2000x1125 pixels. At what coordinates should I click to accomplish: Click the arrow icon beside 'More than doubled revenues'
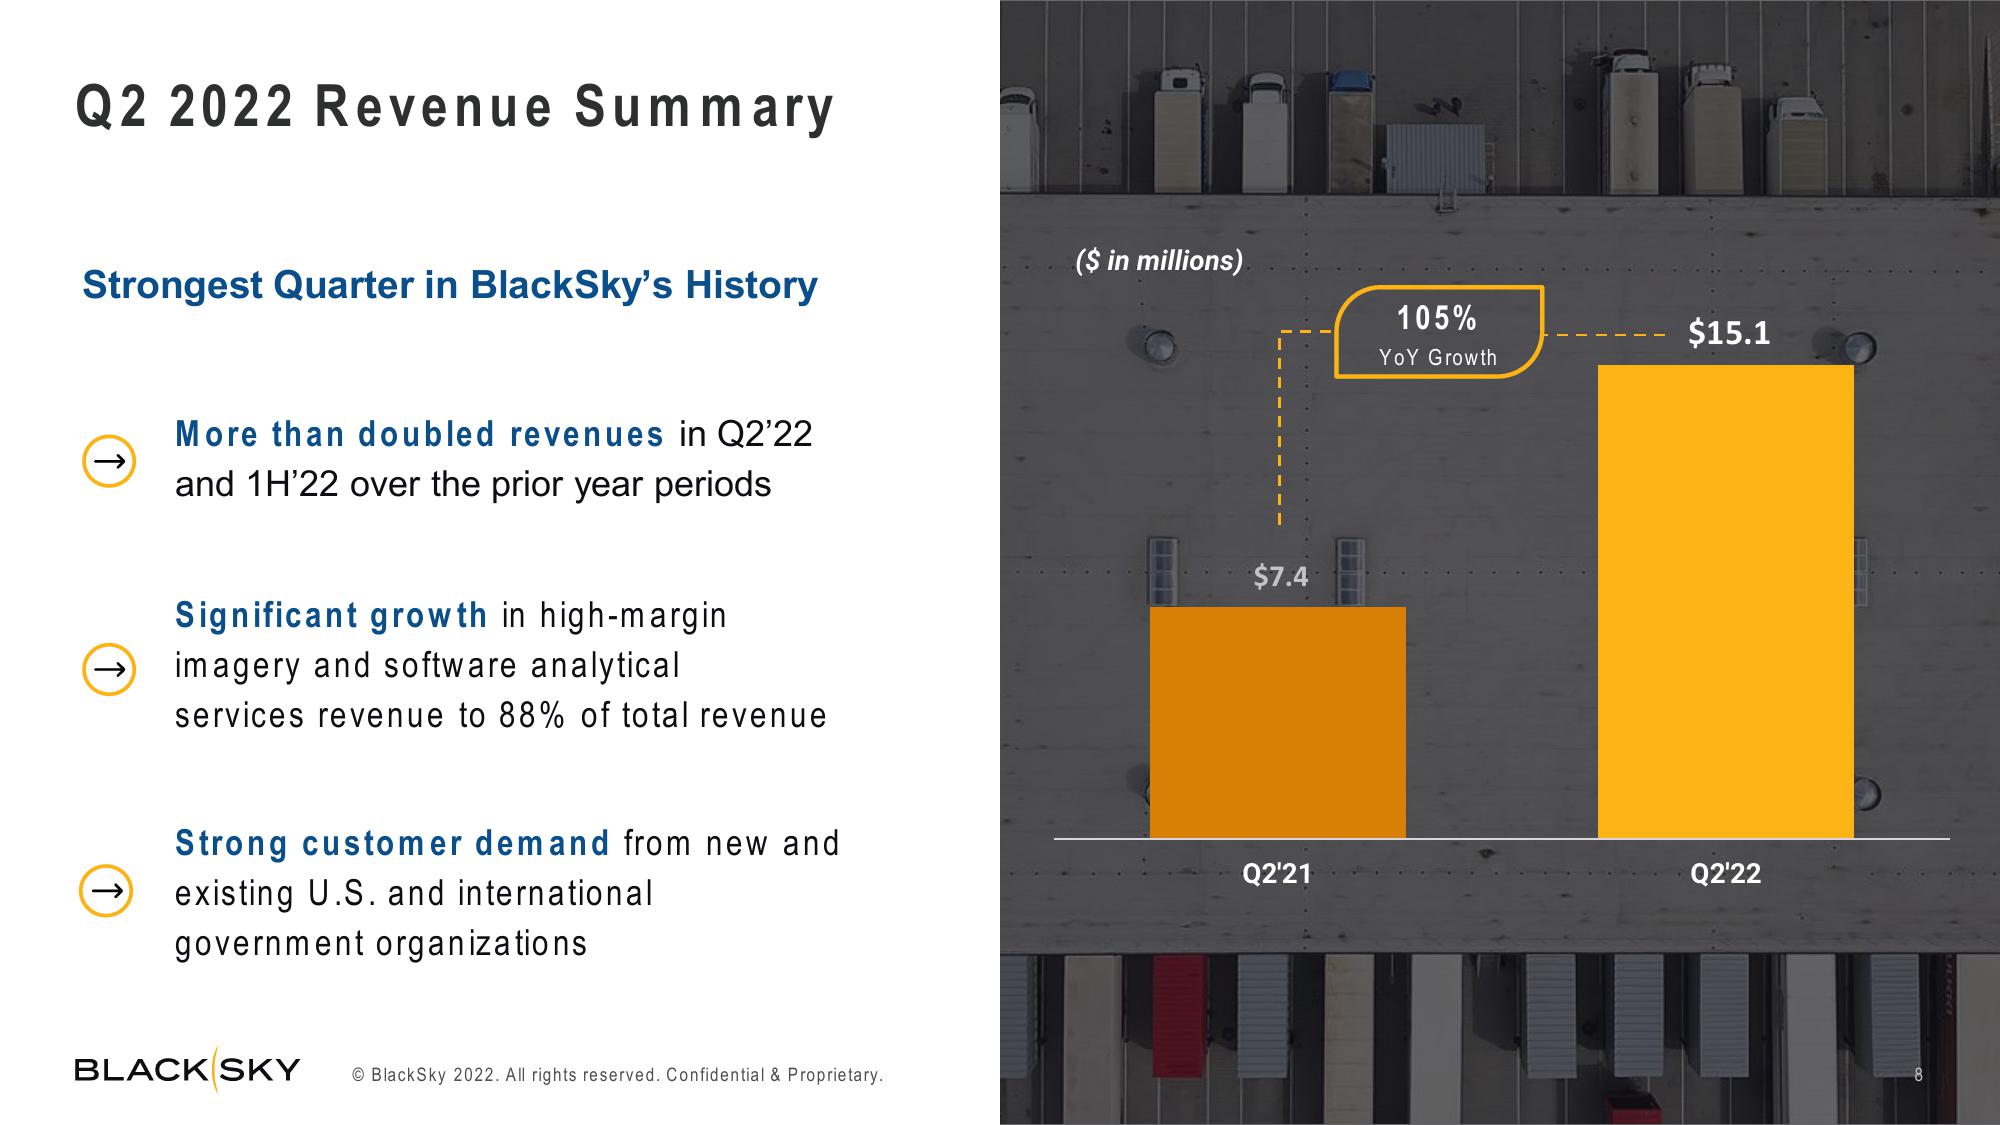tap(109, 461)
